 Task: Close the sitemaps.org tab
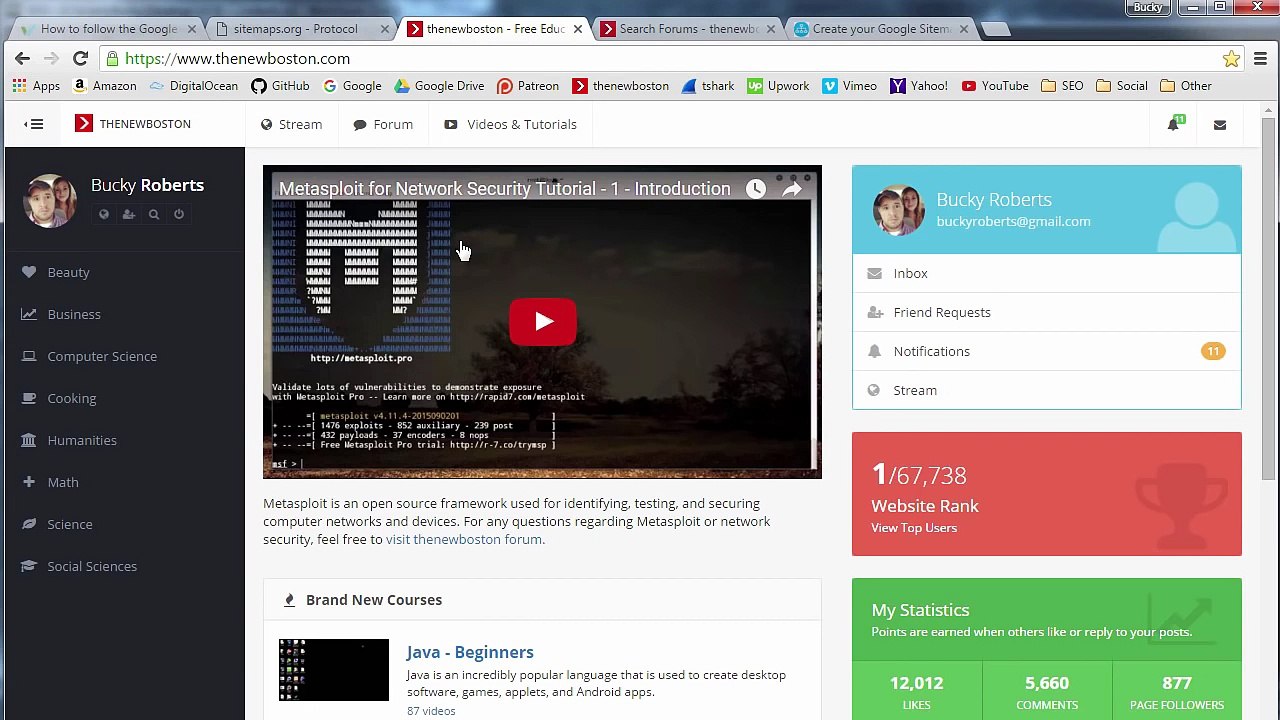384,29
